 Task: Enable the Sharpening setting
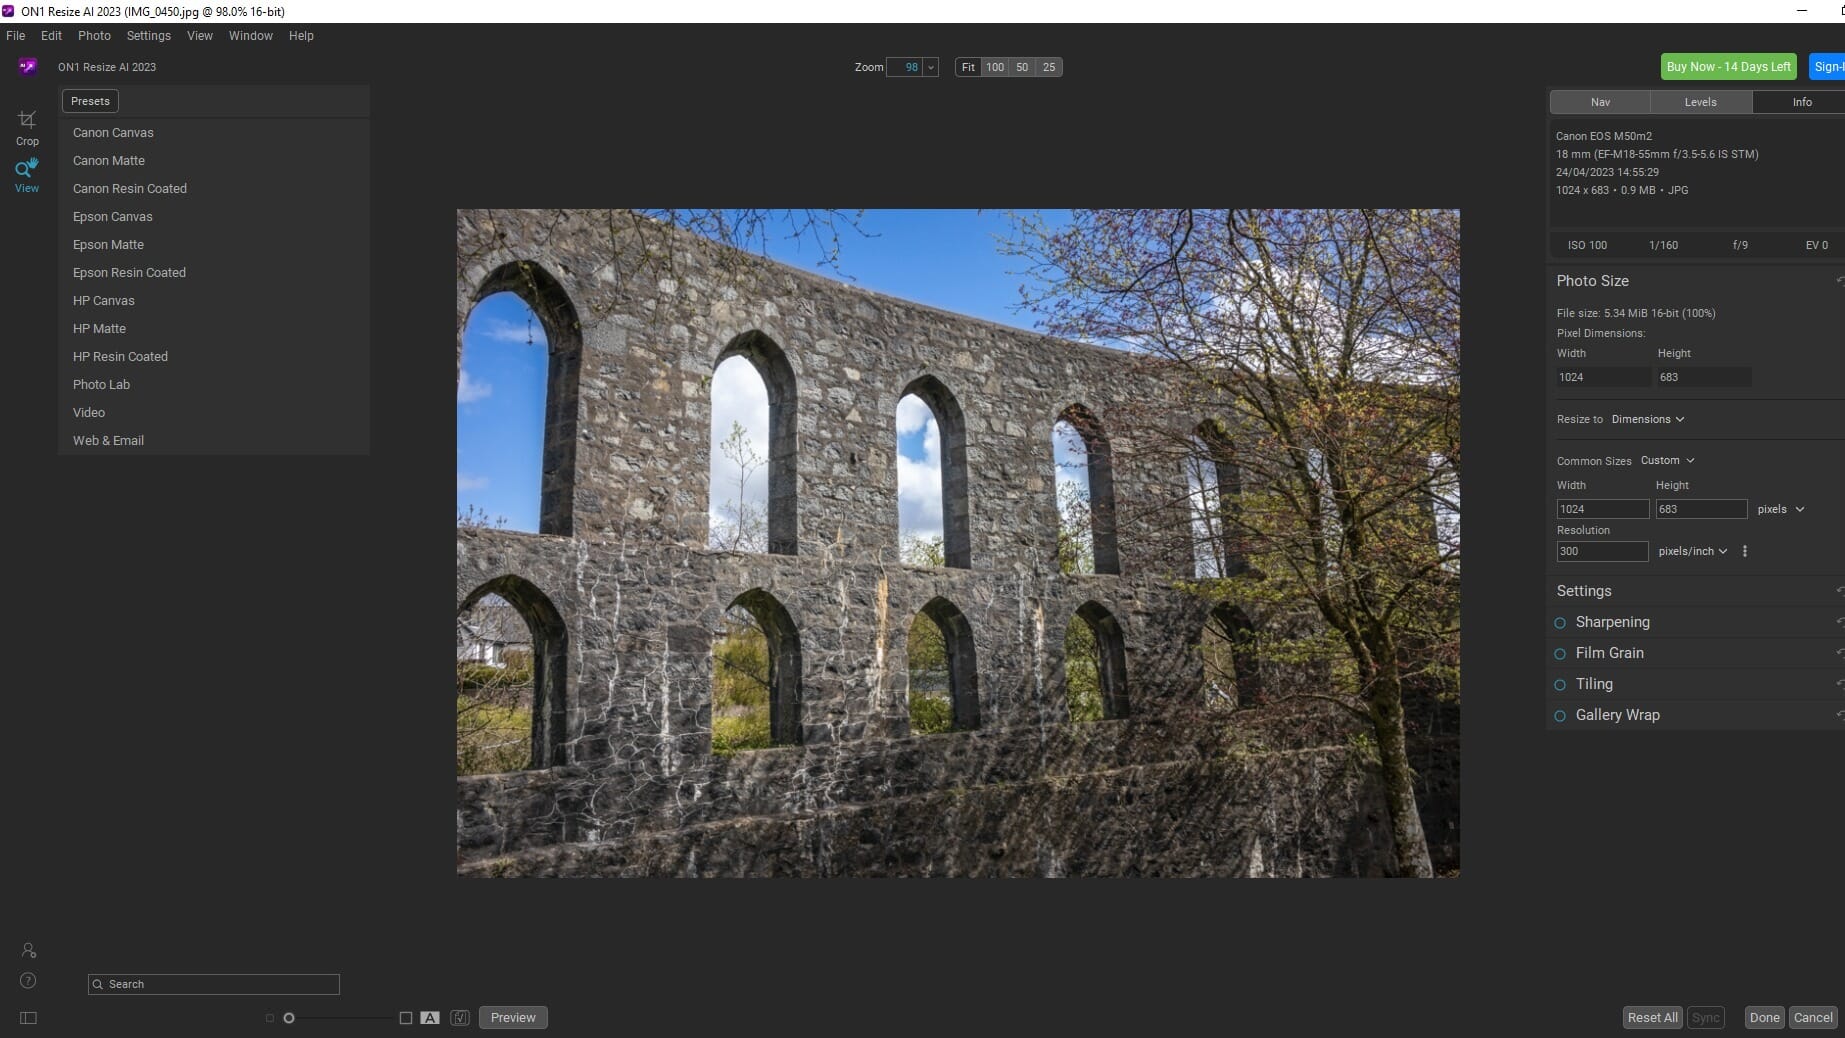tap(1561, 622)
